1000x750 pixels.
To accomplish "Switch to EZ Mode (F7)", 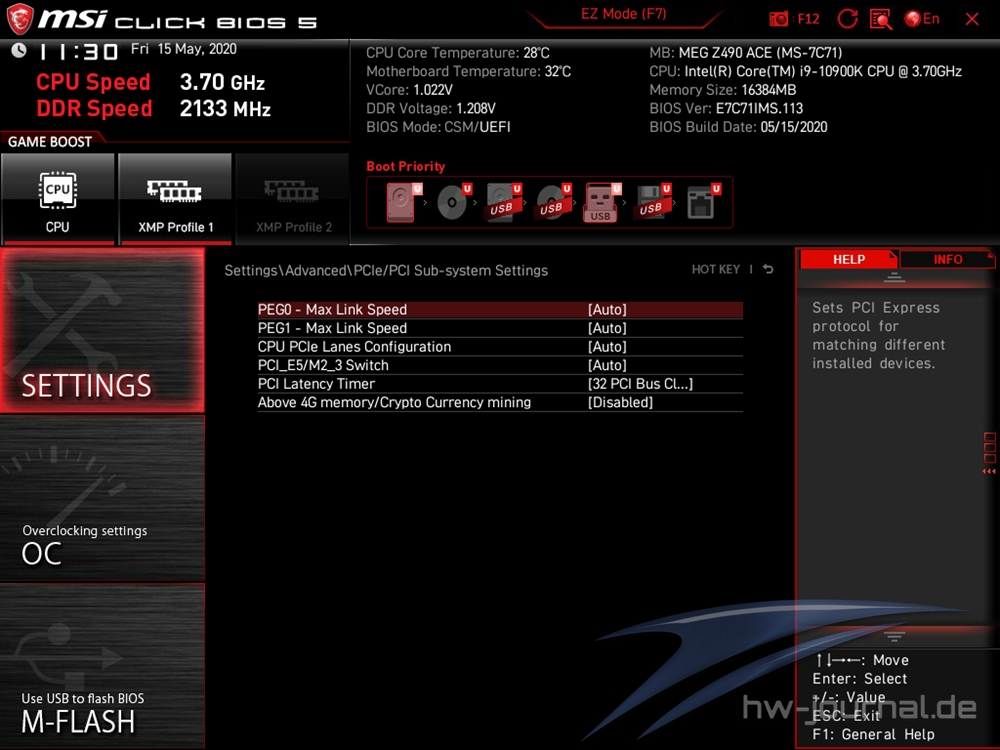I will click(x=623, y=15).
